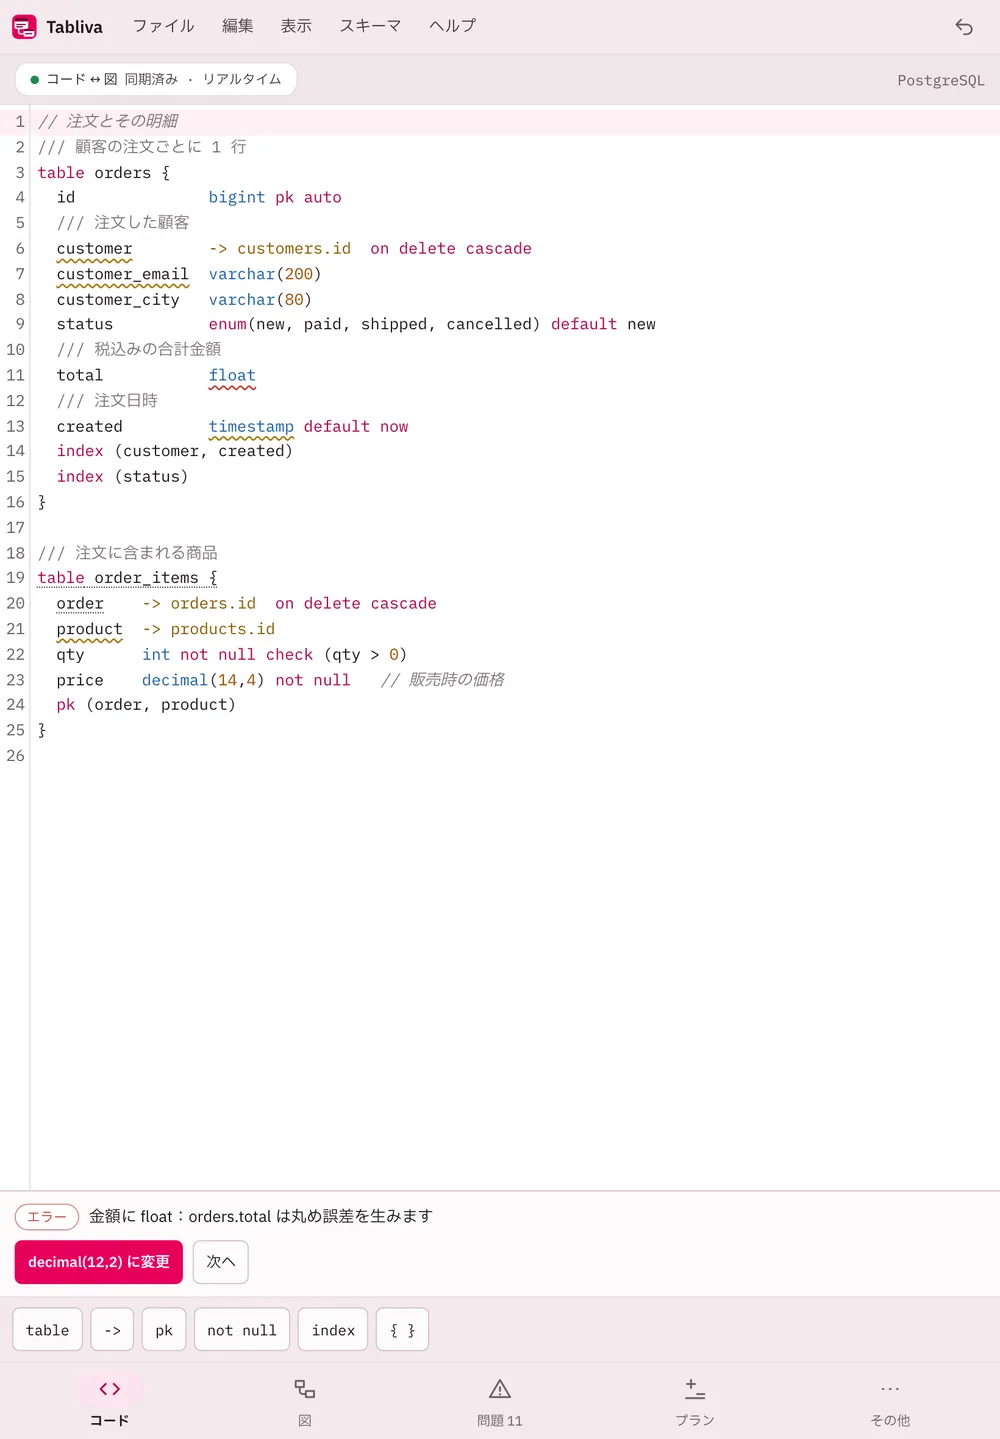Click line number 3 in gutter
Viewport: 1000px width, 1439px height.
pos(19,172)
